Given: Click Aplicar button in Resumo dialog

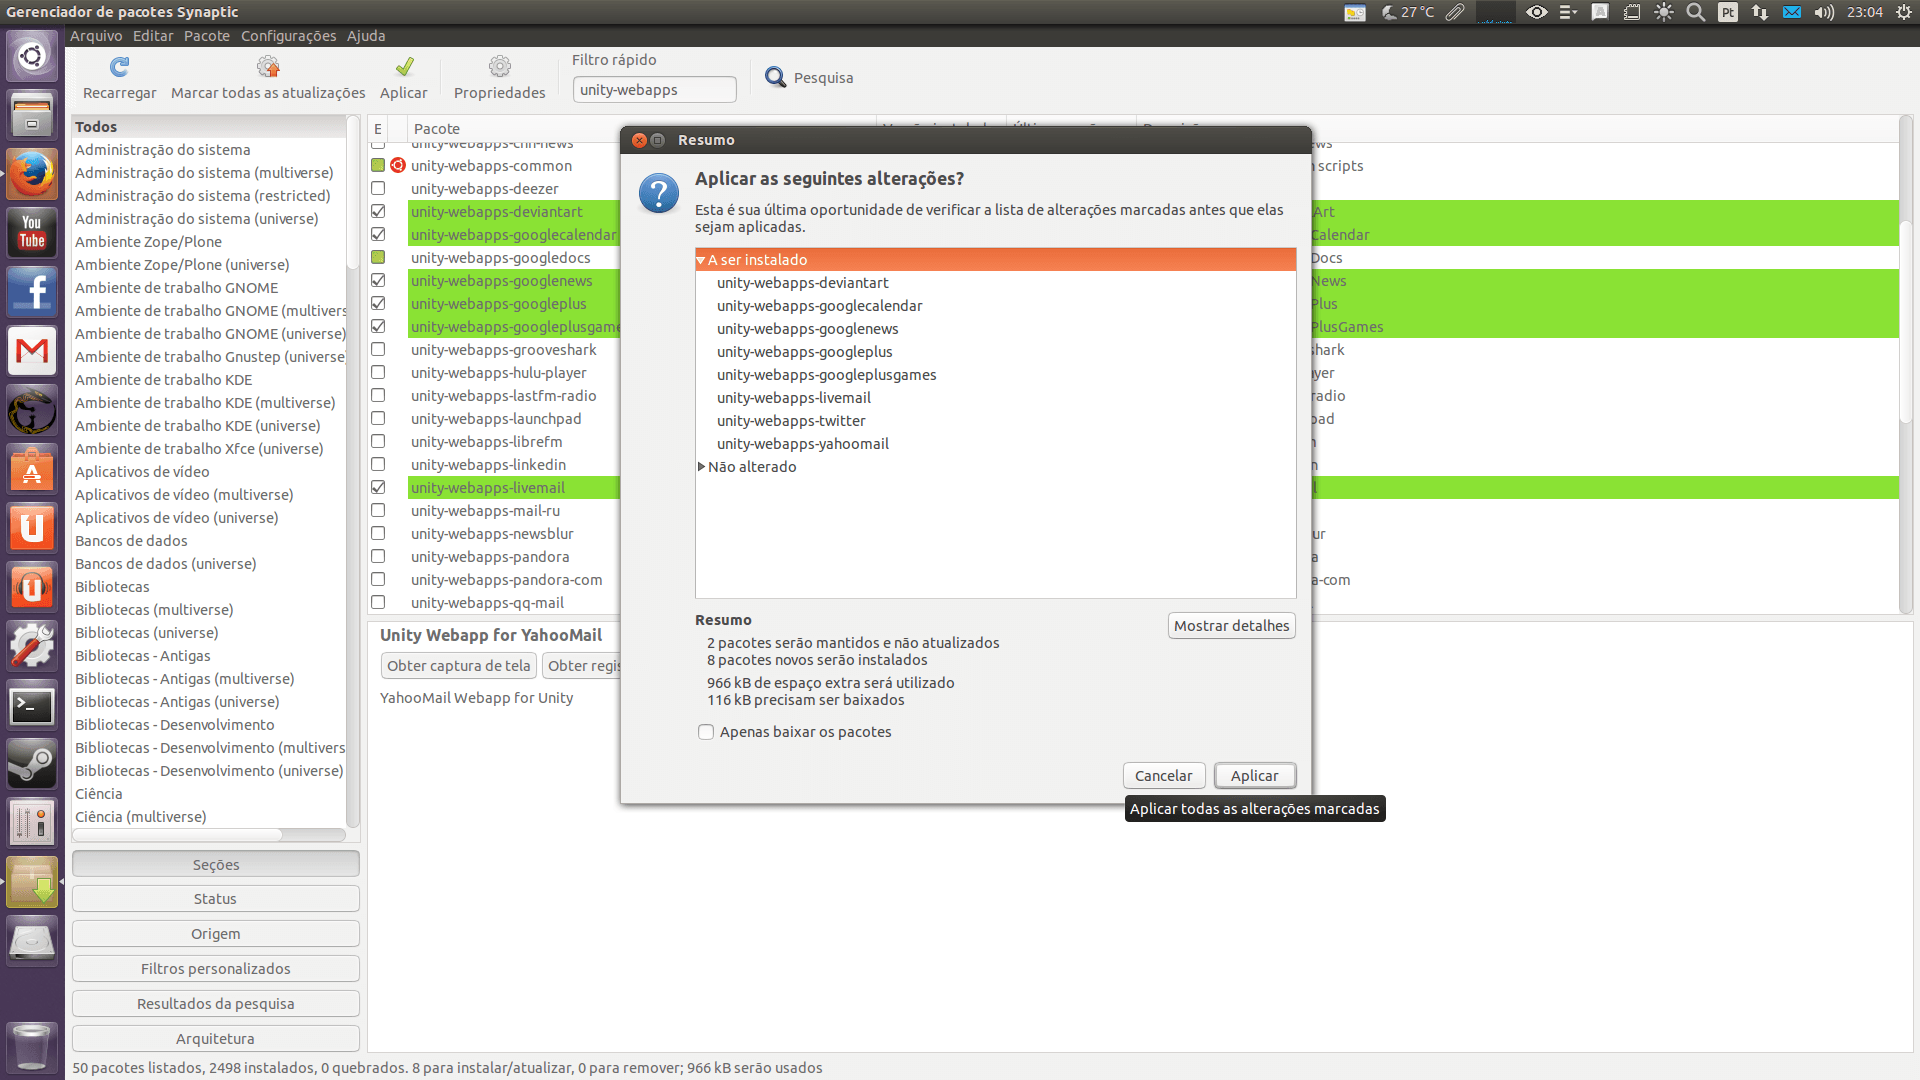Looking at the screenshot, I should point(1254,776).
